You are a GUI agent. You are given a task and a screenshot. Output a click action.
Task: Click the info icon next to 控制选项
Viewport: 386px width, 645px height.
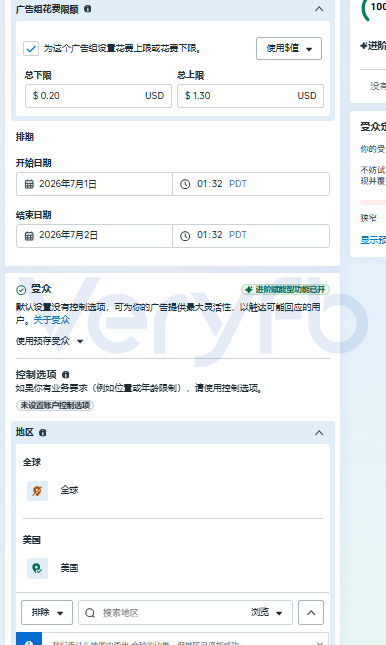[65, 375]
